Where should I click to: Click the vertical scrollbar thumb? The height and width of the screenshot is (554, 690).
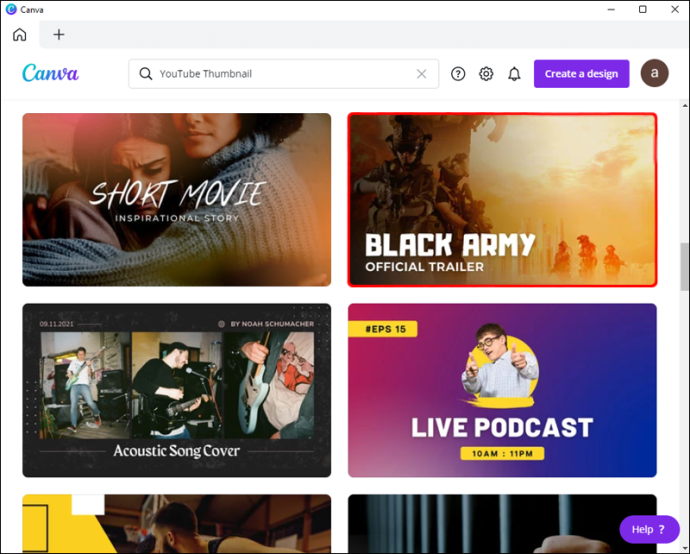click(684, 267)
